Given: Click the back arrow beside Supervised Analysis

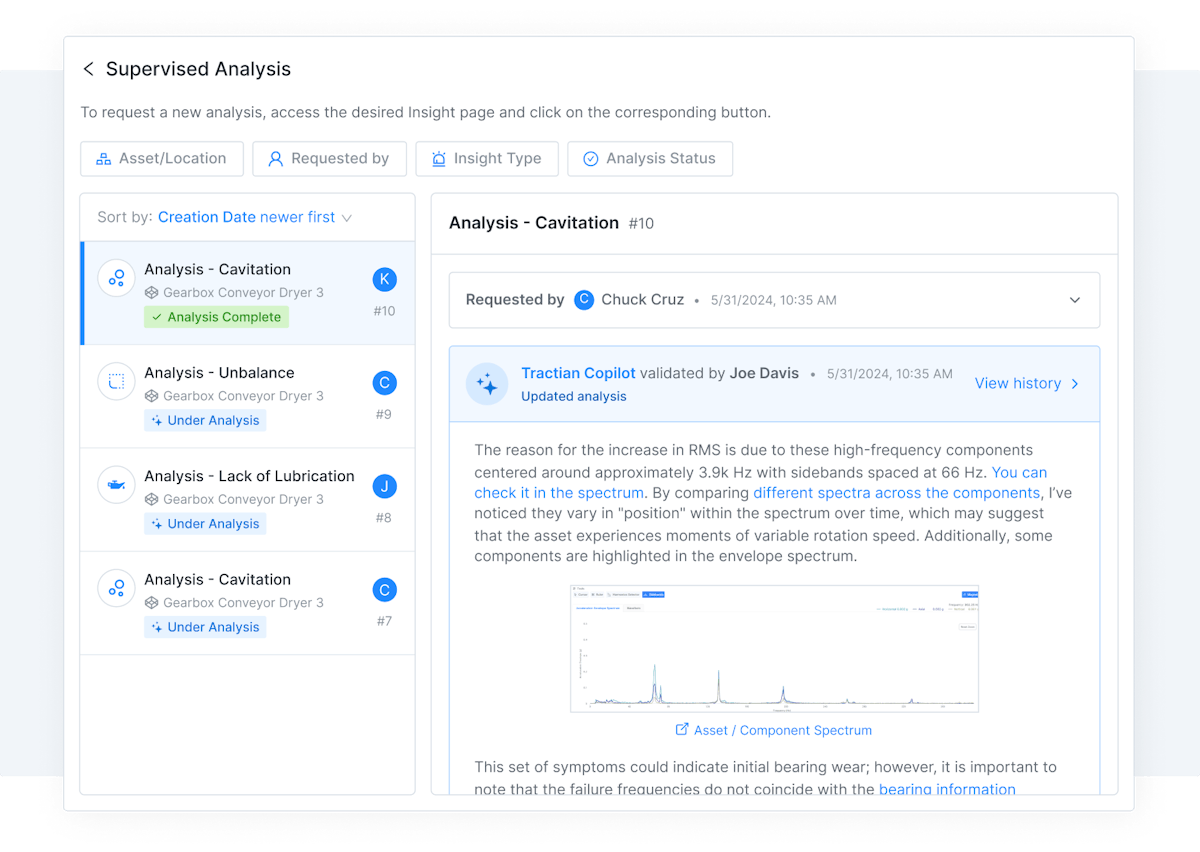Looking at the screenshot, I should click(x=88, y=69).
